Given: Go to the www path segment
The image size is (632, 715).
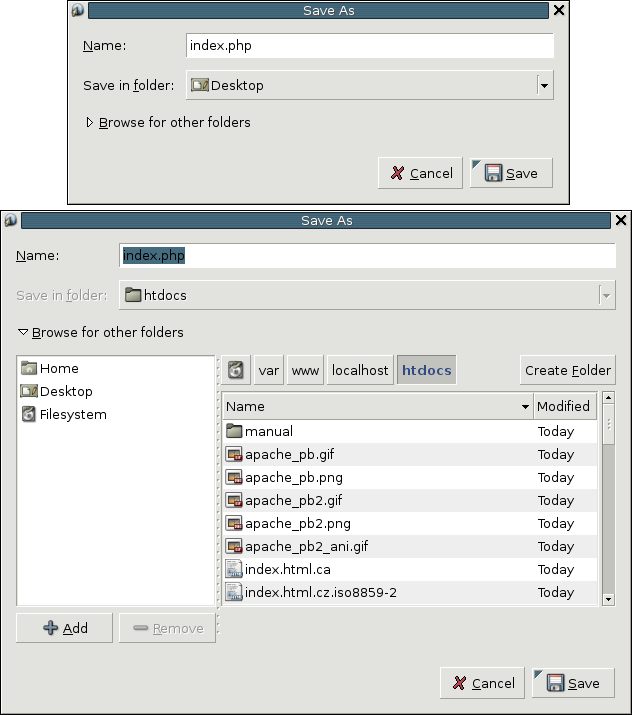Looking at the screenshot, I should [x=305, y=370].
